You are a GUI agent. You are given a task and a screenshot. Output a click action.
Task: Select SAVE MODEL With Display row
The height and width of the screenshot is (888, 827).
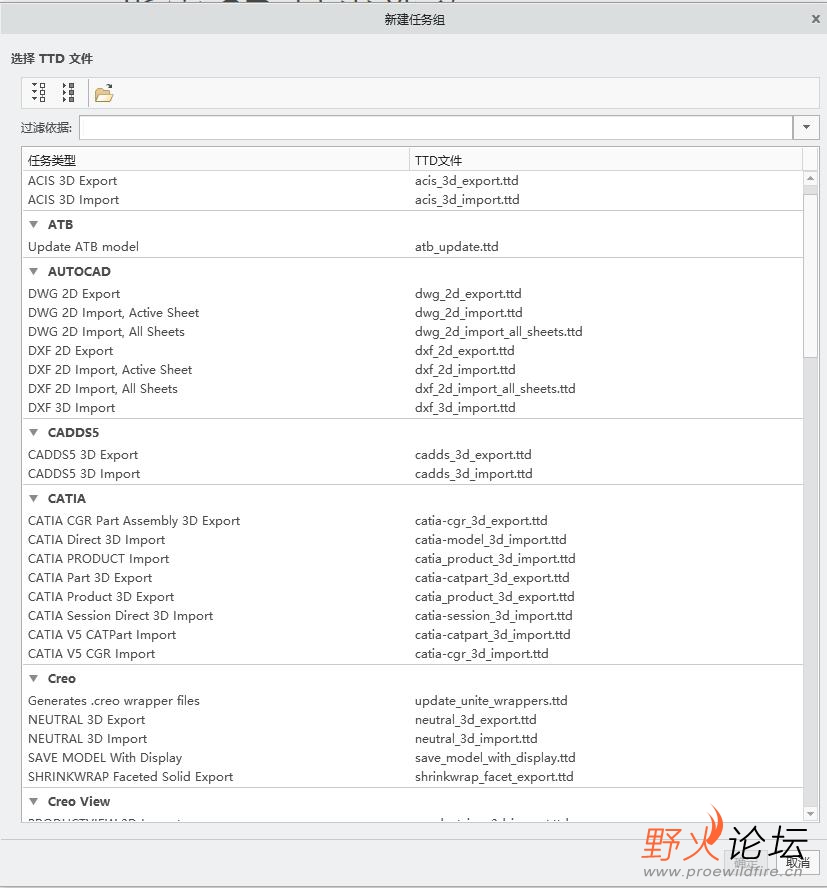point(412,758)
